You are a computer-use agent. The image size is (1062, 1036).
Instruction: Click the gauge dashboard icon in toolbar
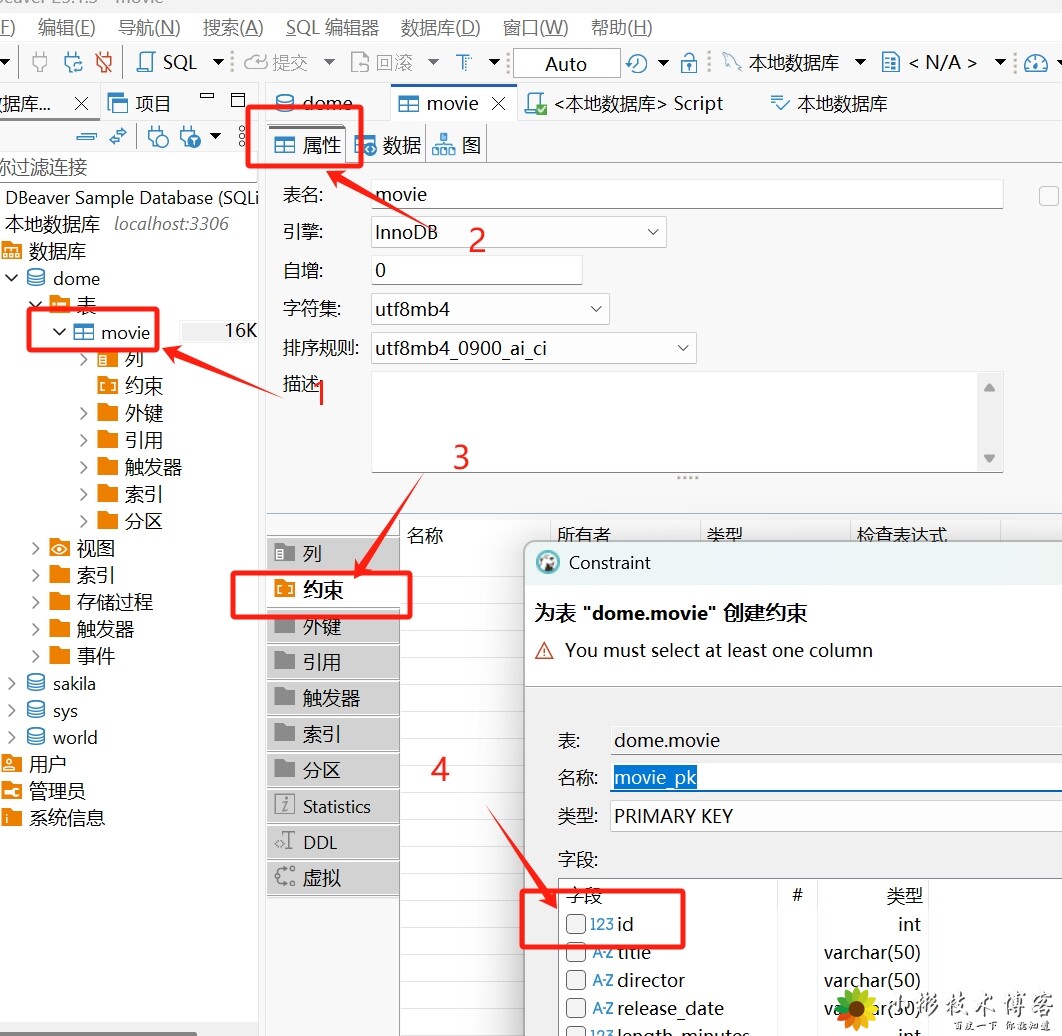pyautogui.click(x=1036, y=63)
